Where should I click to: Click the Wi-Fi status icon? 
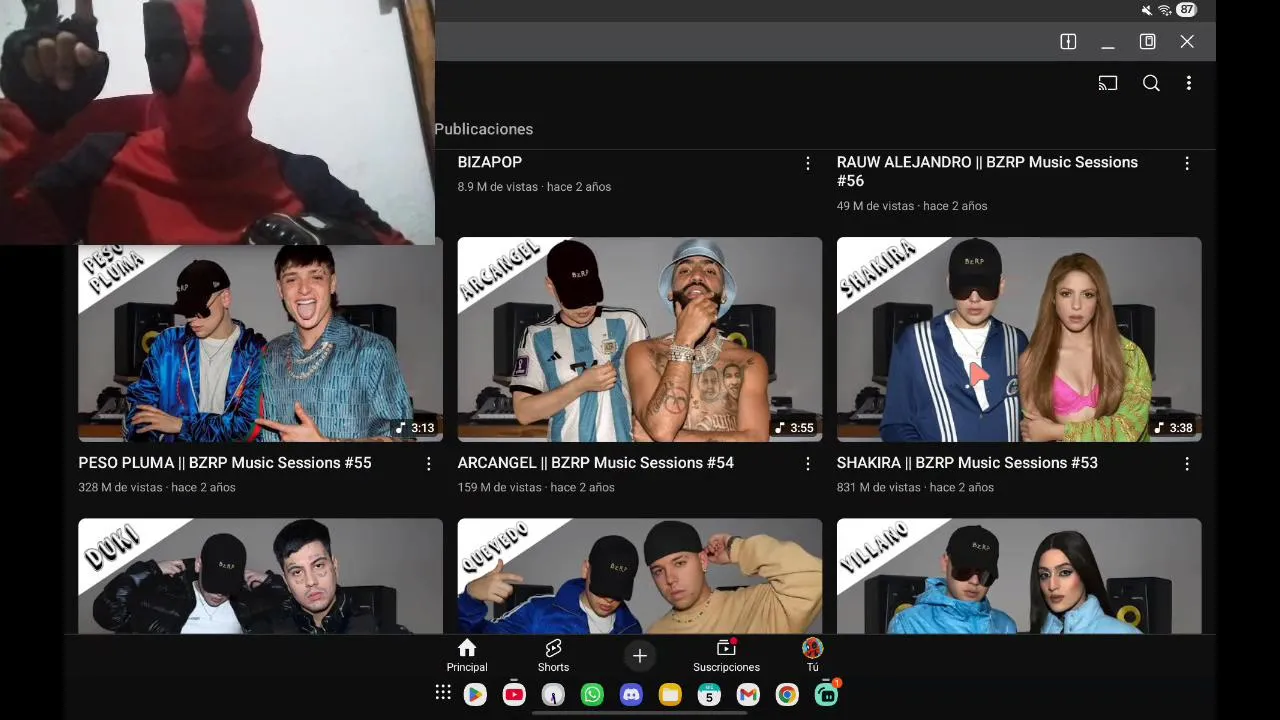pyautogui.click(x=1165, y=10)
